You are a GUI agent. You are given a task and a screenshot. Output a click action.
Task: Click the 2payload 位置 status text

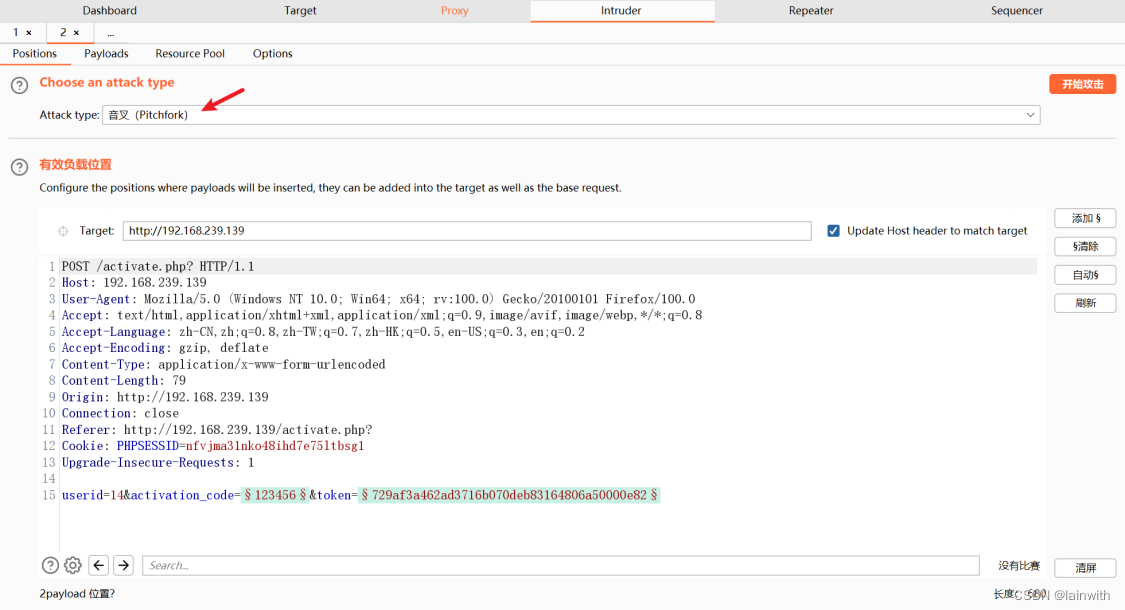click(x=77, y=593)
